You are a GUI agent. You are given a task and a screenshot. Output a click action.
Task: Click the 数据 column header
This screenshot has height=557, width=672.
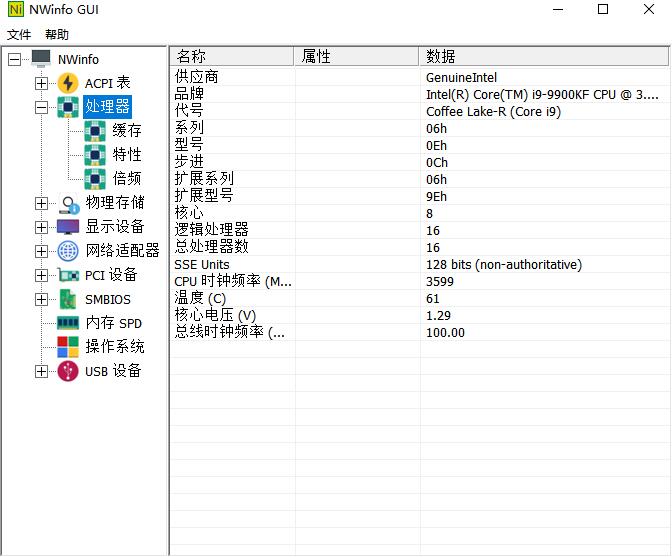tap(543, 56)
